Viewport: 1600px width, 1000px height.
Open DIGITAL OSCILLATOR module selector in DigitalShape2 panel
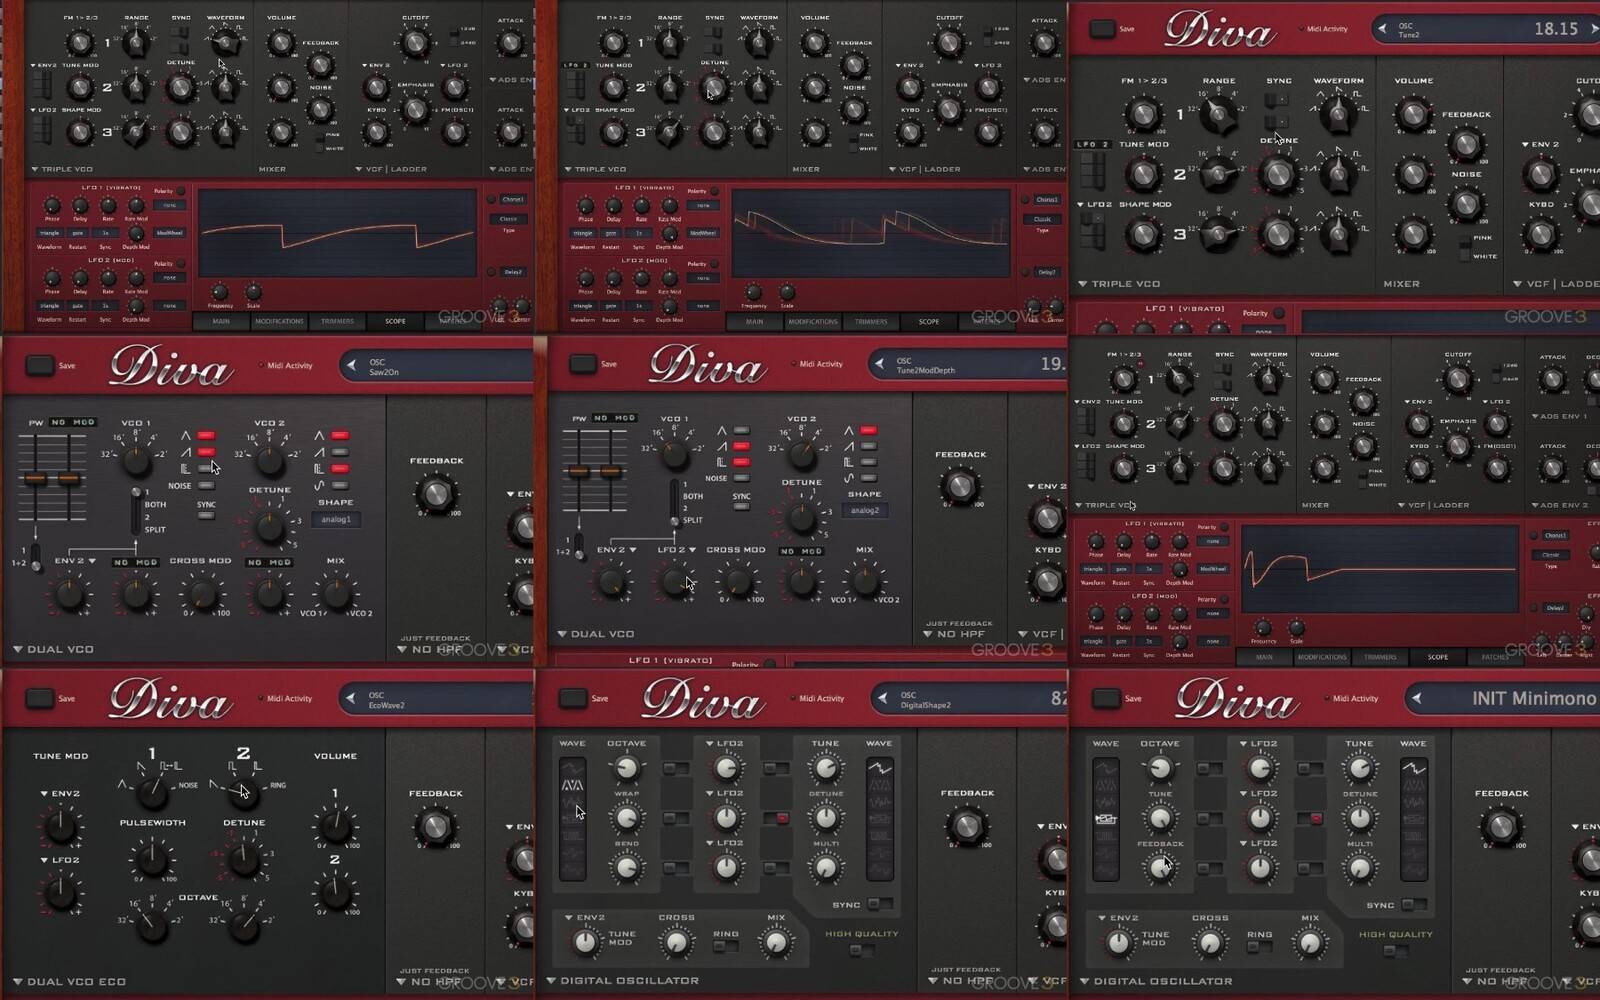pyautogui.click(x=623, y=980)
